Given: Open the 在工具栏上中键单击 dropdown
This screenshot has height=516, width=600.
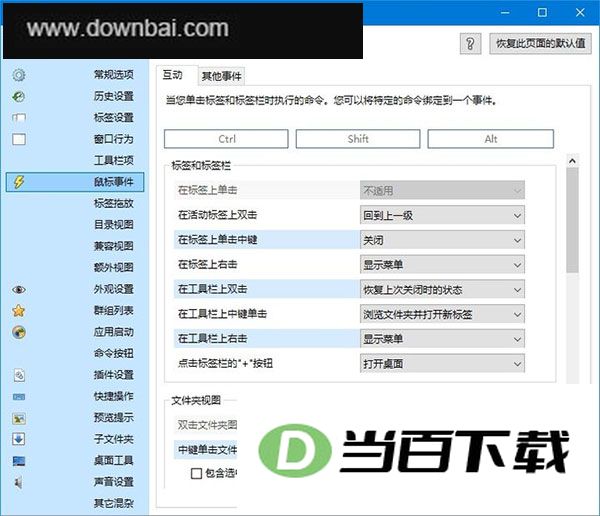Looking at the screenshot, I should [442, 314].
